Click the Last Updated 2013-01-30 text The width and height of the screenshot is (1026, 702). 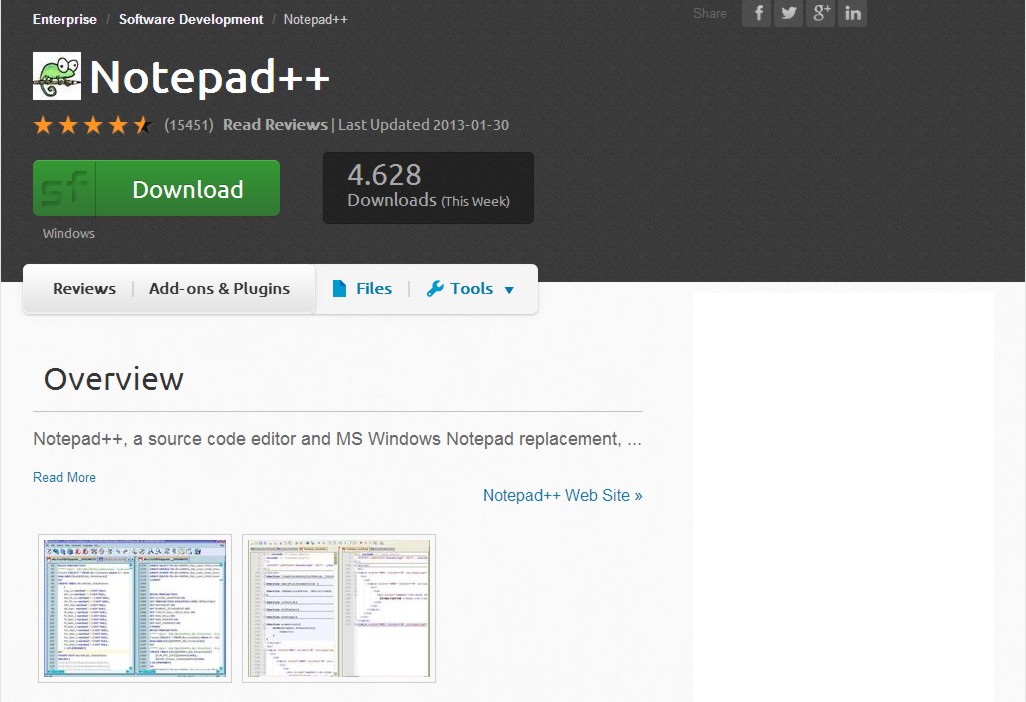[423, 125]
